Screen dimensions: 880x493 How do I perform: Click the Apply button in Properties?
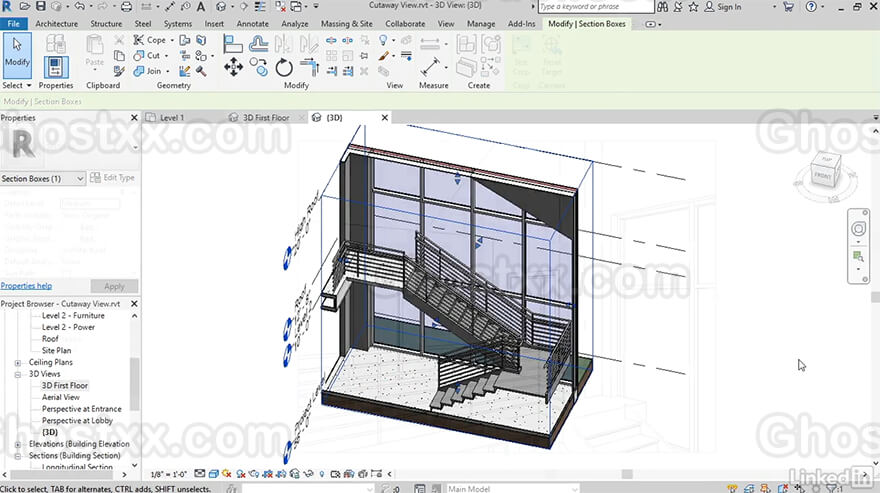(114, 286)
